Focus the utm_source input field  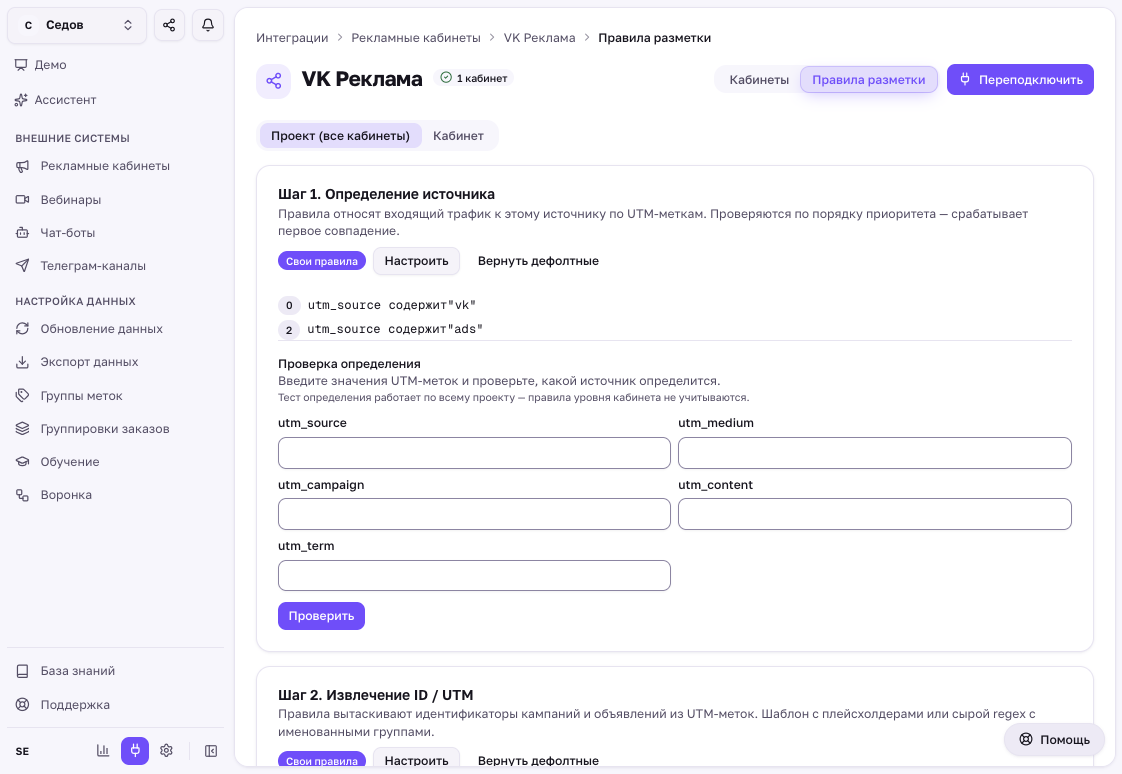pos(474,453)
